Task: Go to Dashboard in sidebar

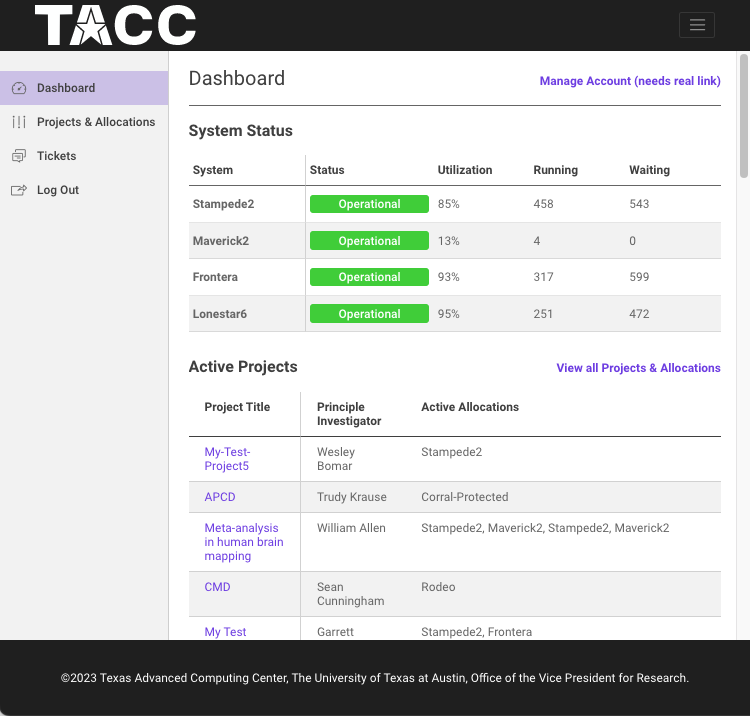Action: (x=84, y=88)
